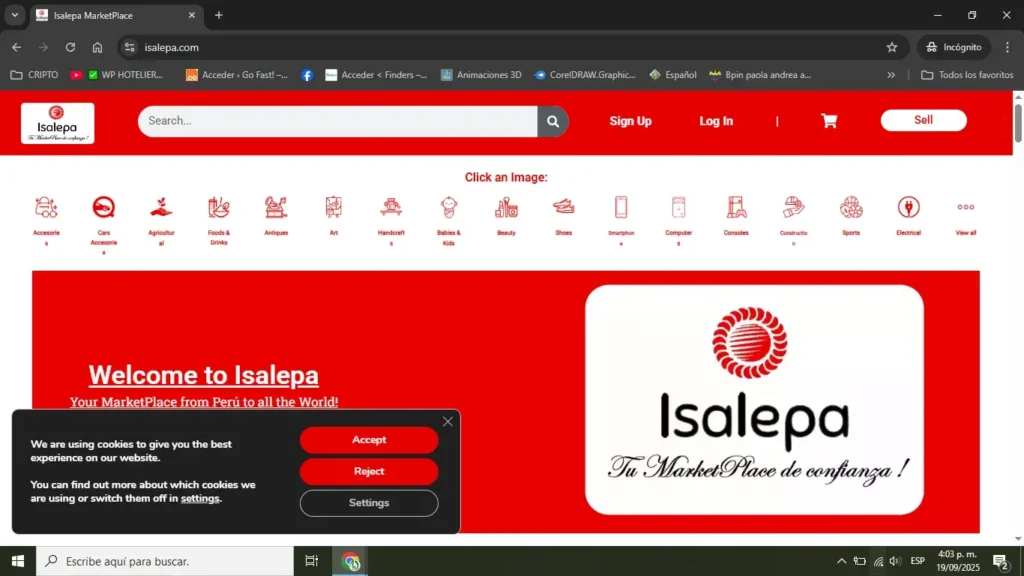The height and width of the screenshot is (576, 1024).
Task: Open Bpin paola andrea bookmark
Action: click(760, 75)
